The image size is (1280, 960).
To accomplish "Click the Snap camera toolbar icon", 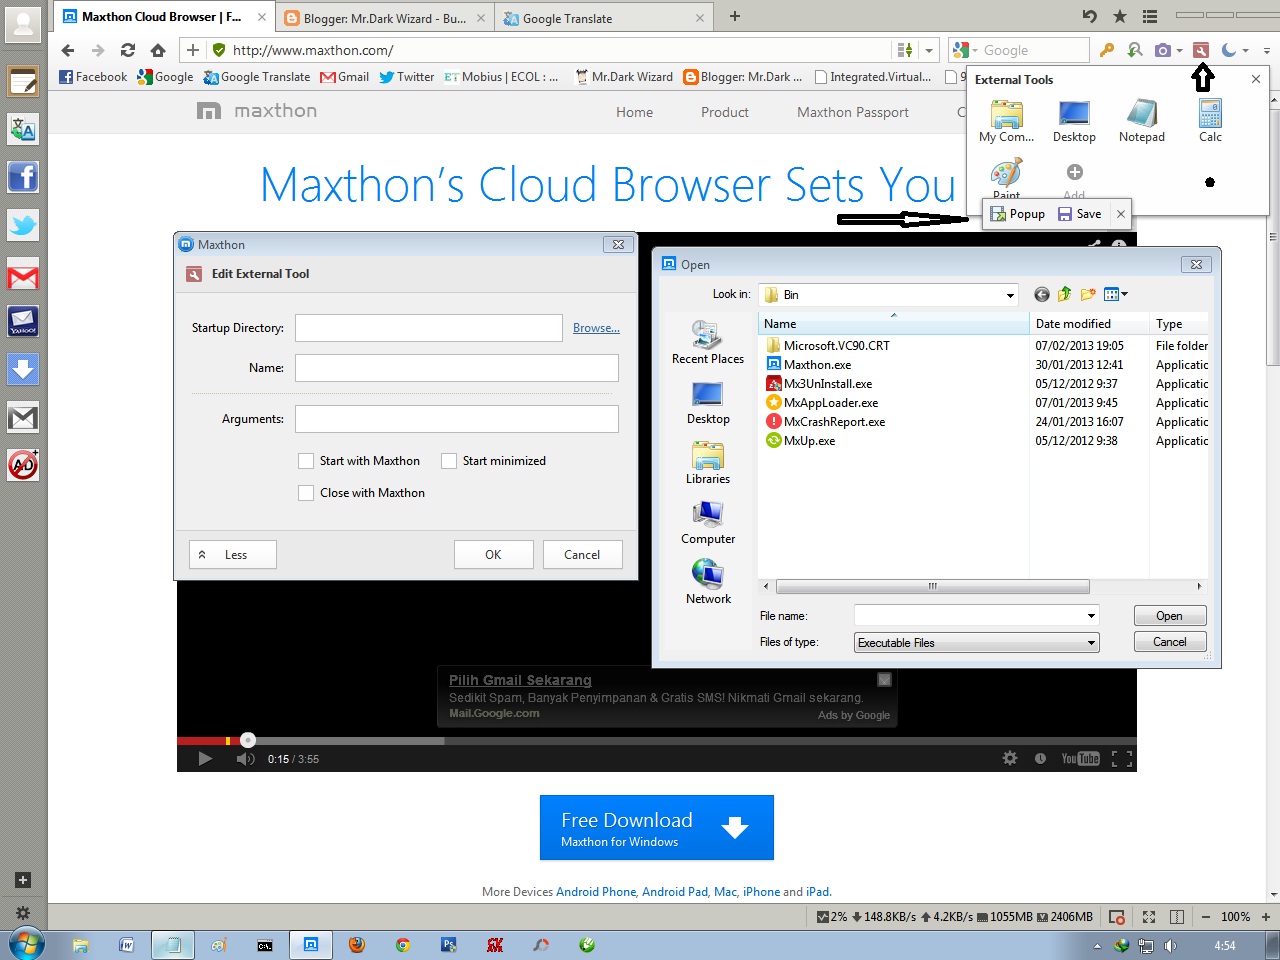I will [1162, 50].
